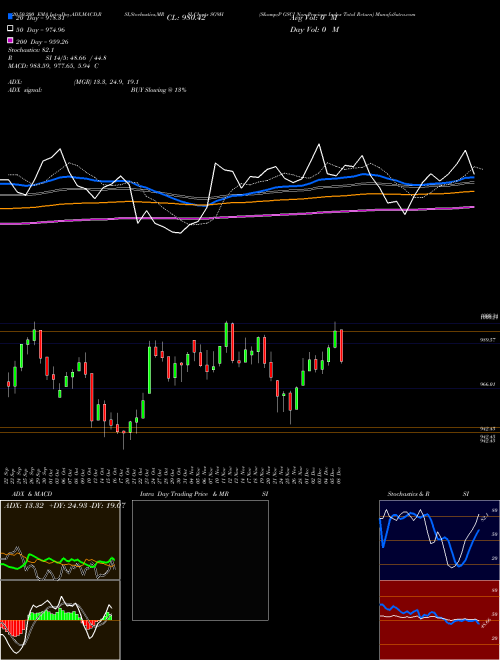Select the '50 Day = 974.96' label
Viewport: 500px width, 660px height.
[41, 30]
